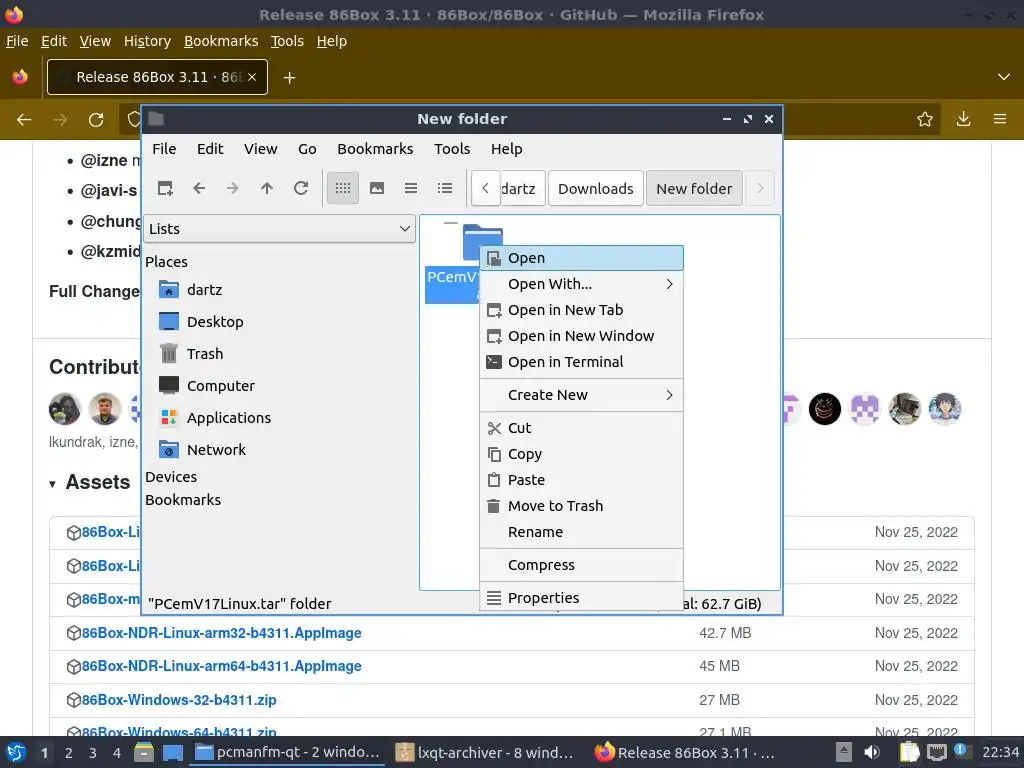Download 86Box-NDR-Linux-arm64-b4311.AppImage
This screenshot has height=768, width=1024.
click(x=221, y=666)
